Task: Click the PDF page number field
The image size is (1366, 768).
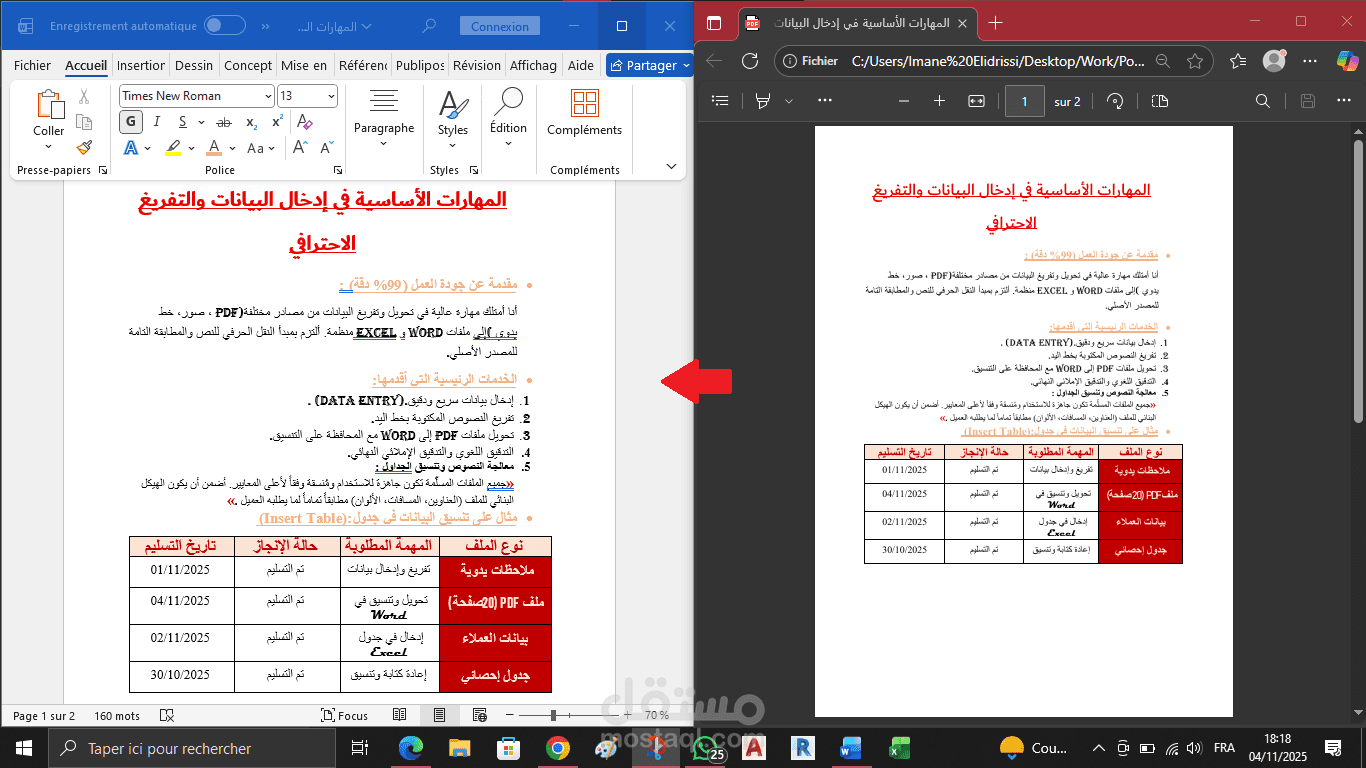Action: coord(1025,101)
